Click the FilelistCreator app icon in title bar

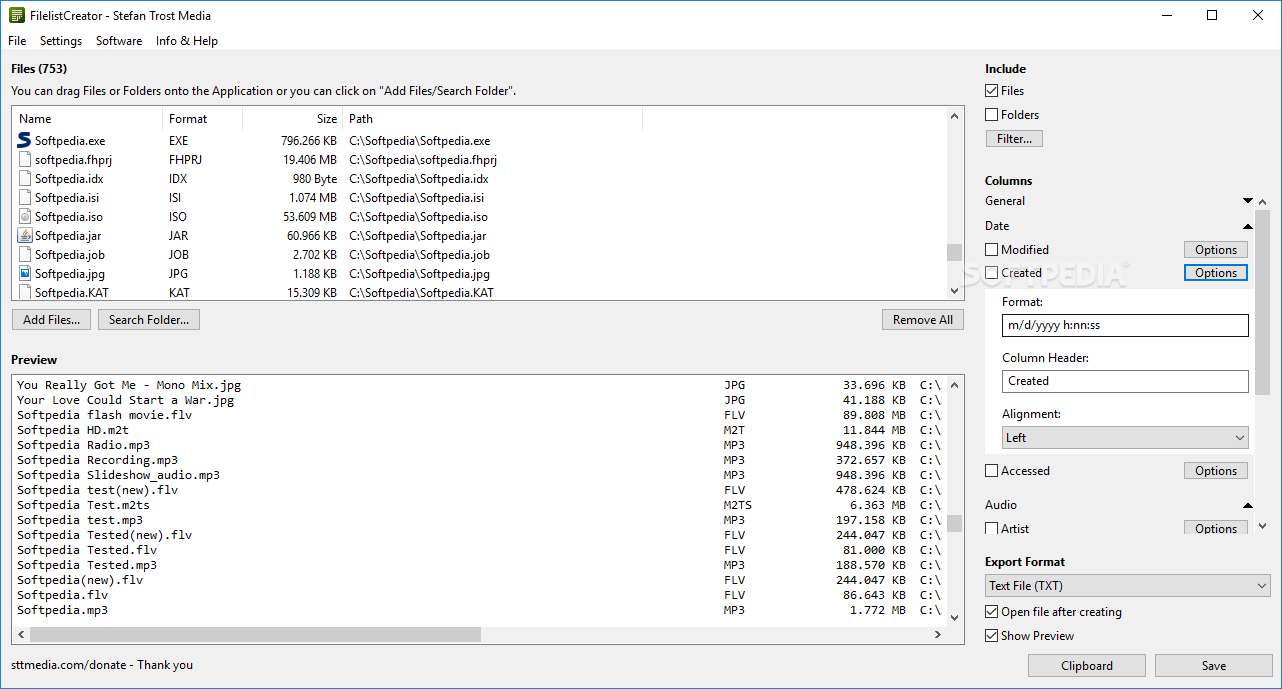(16, 15)
